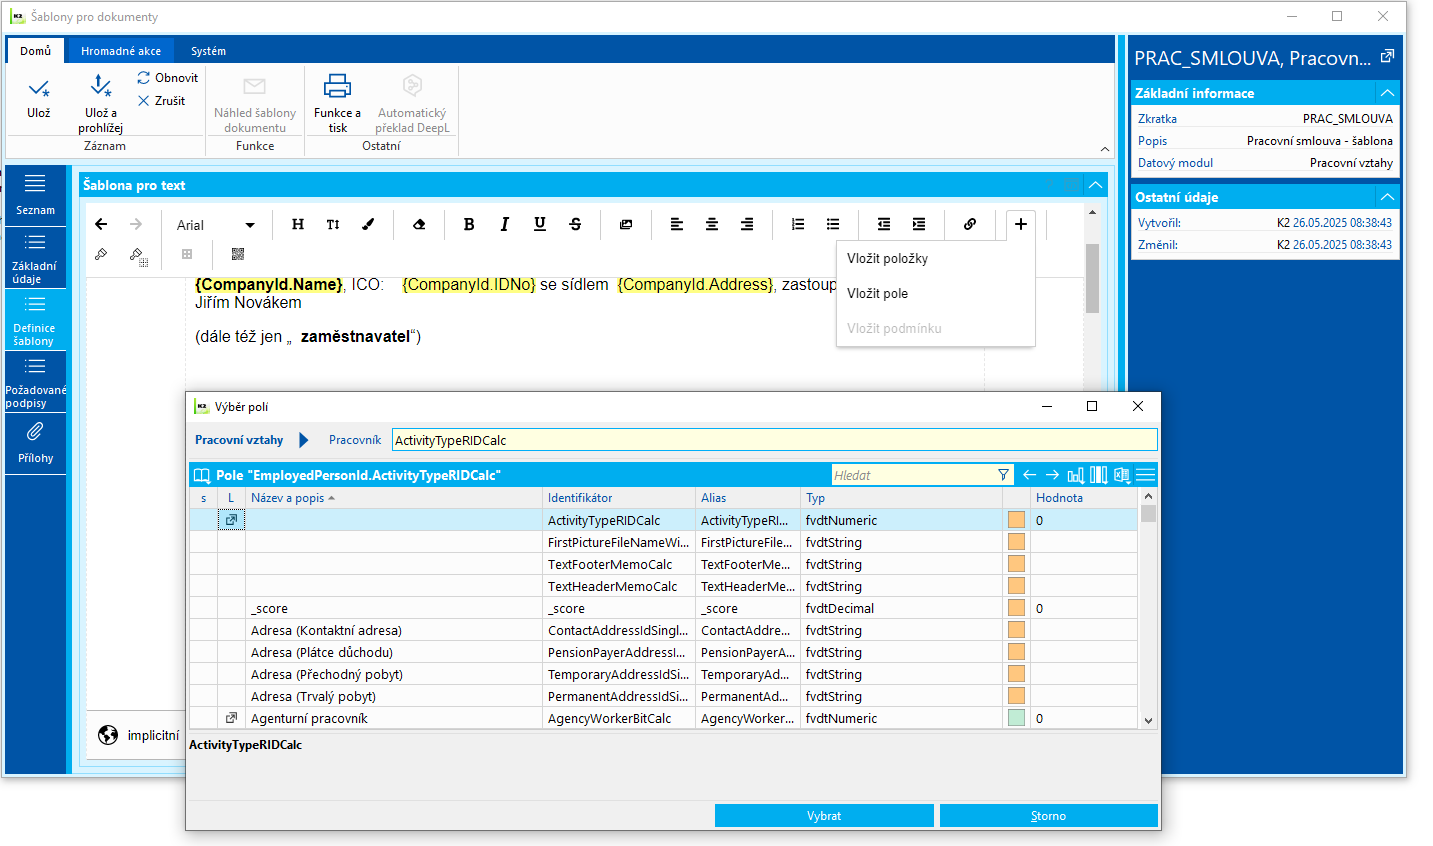Collapse the Základní informace panel
The width and height of the screenshot is (1433, 846).
(x=1387, y=93)
